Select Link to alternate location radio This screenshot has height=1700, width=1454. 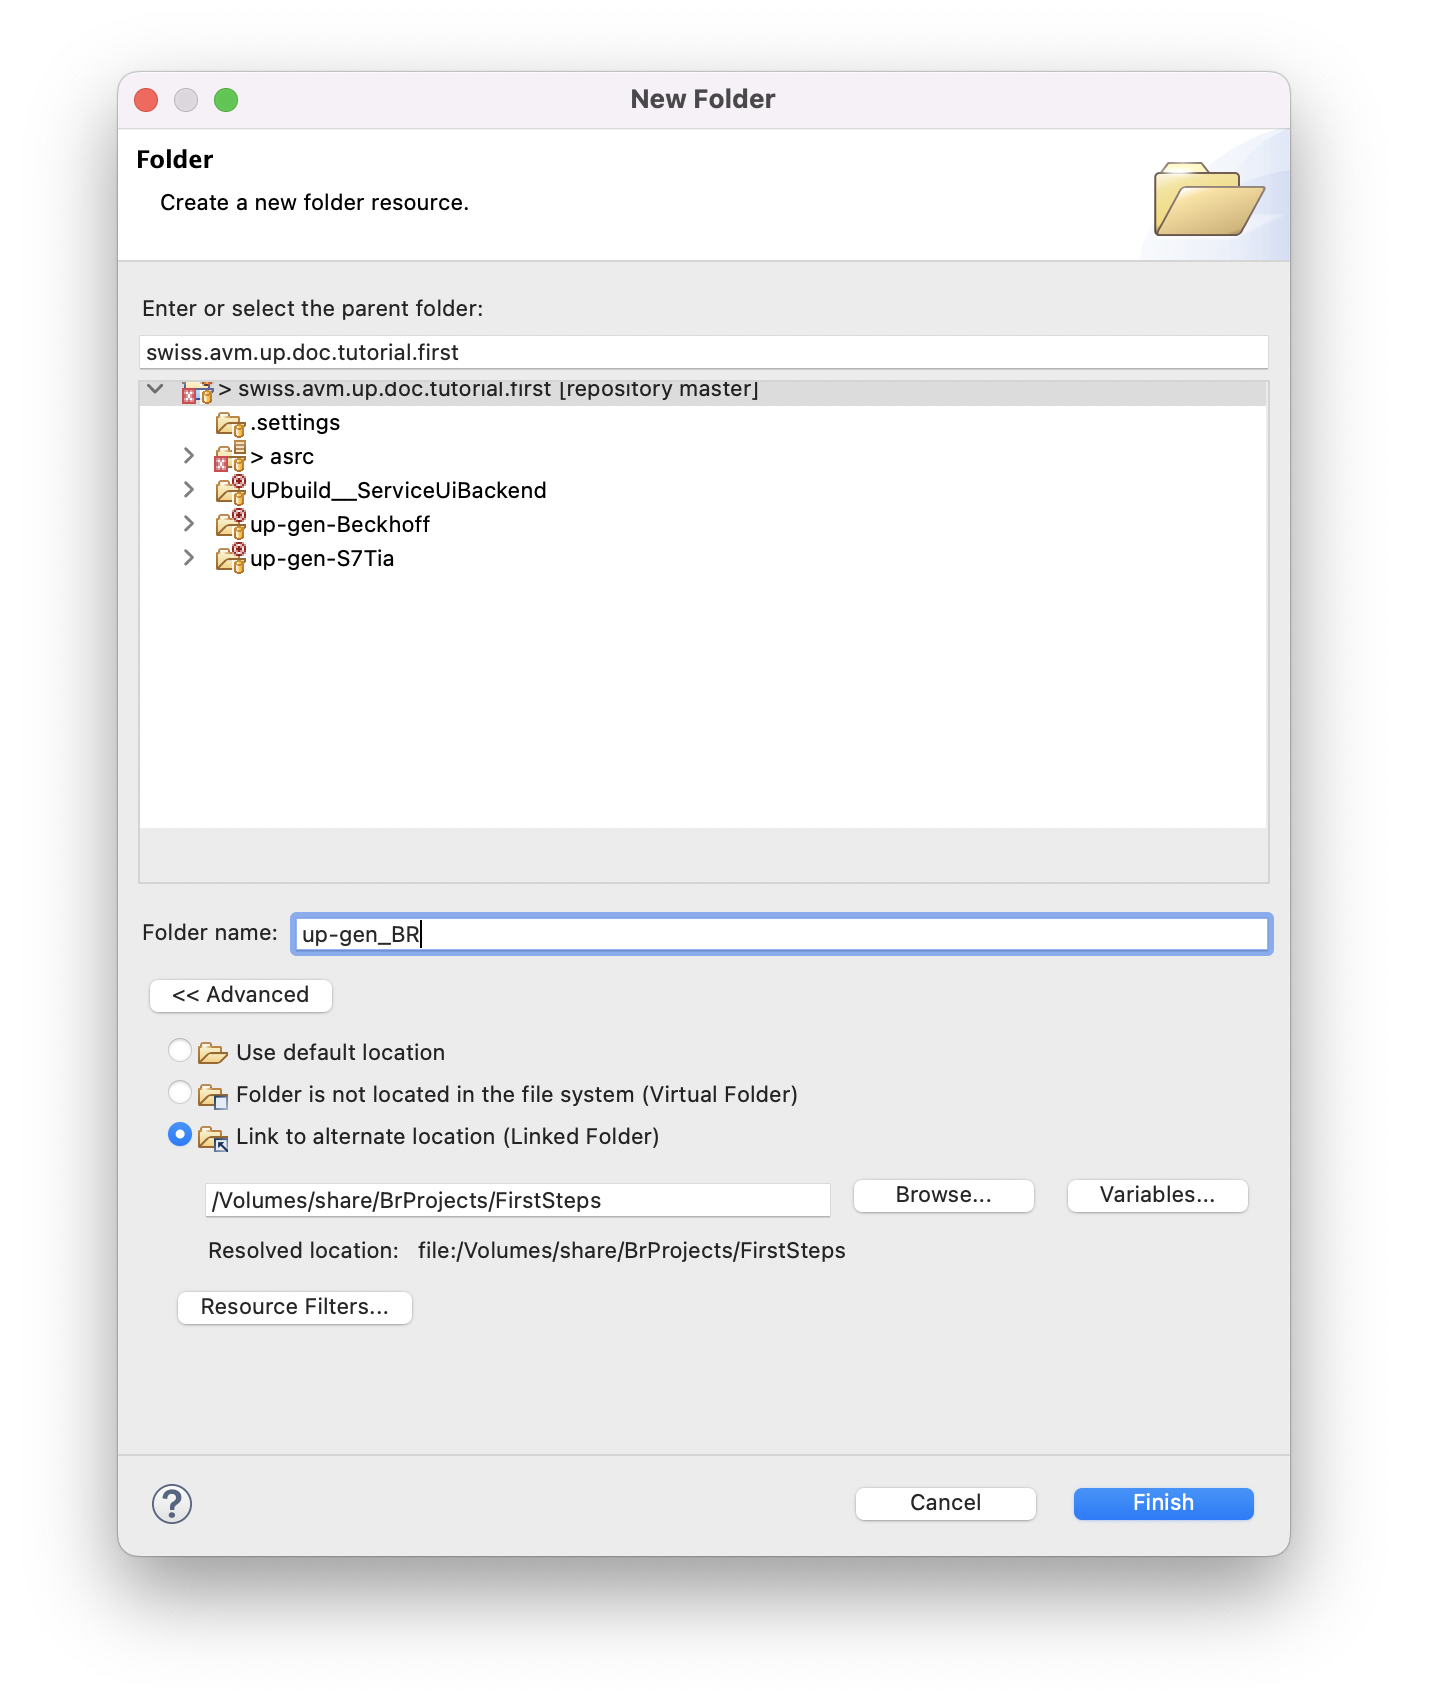tap(180, 1134)
